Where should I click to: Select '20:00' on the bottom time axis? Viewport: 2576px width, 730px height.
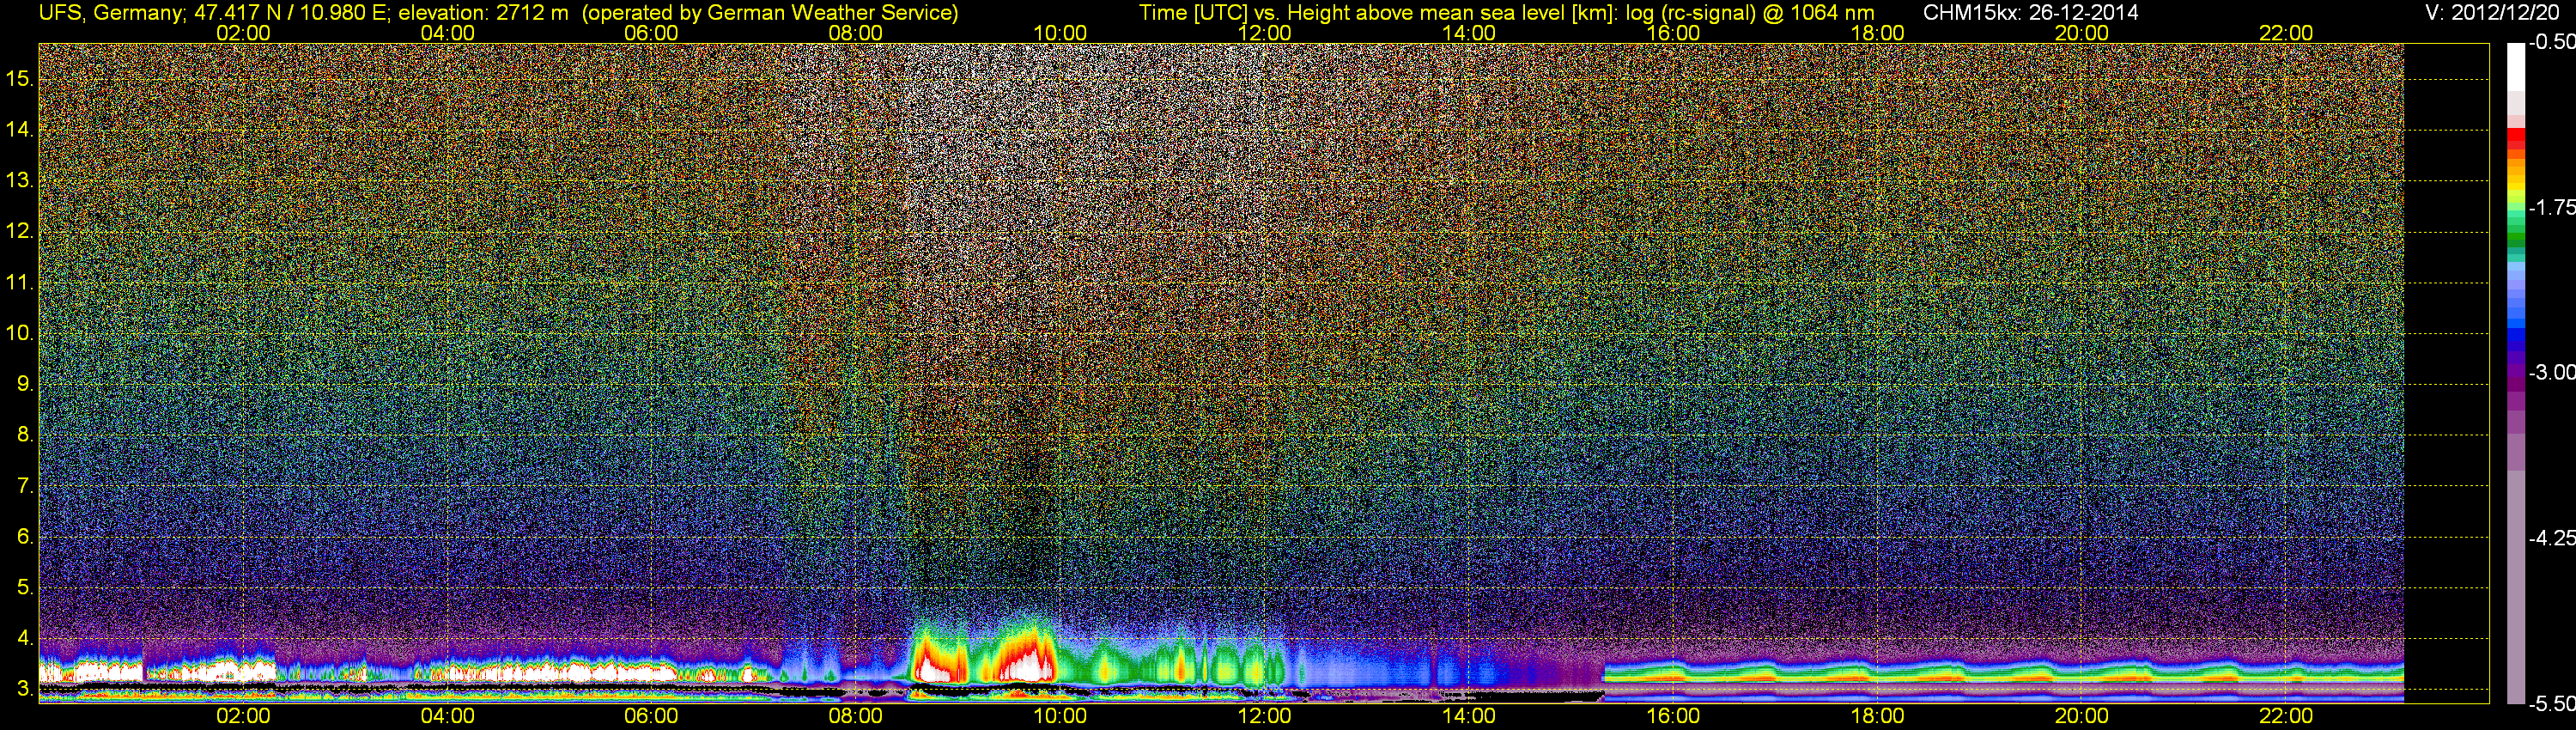point(2082,716)
